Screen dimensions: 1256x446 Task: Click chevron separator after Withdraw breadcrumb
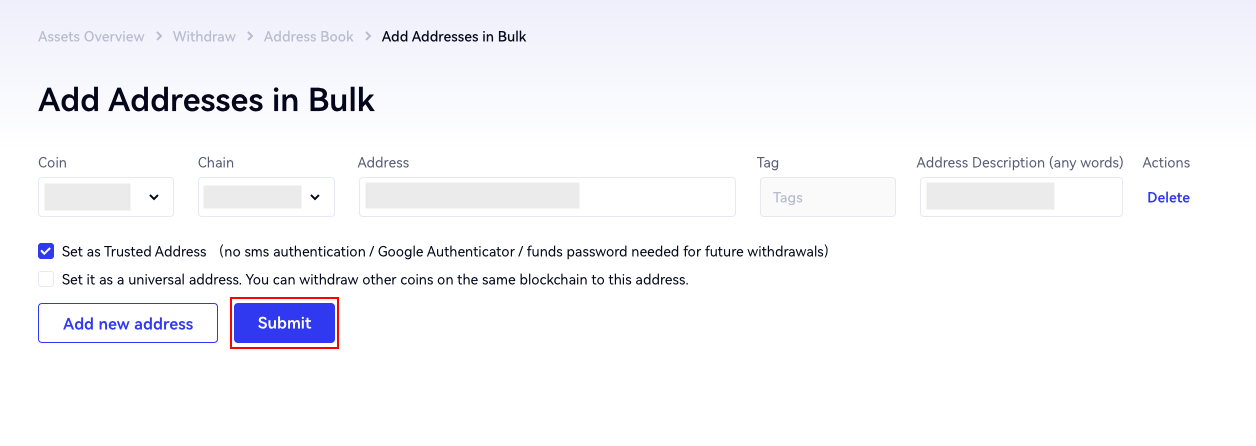click(x=250, y=37)
